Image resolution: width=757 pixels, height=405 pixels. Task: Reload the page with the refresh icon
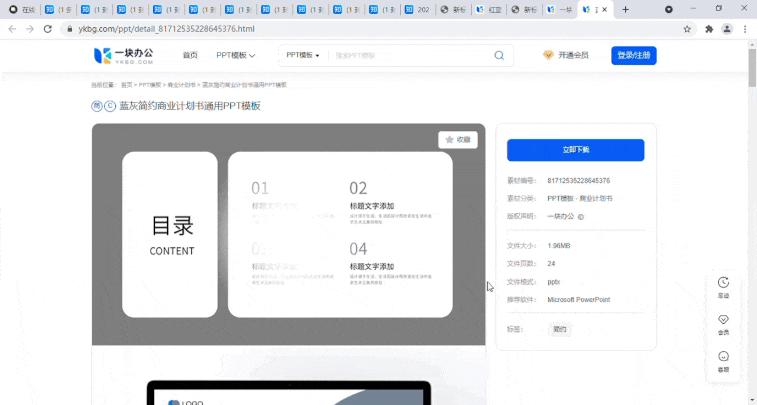47,29
